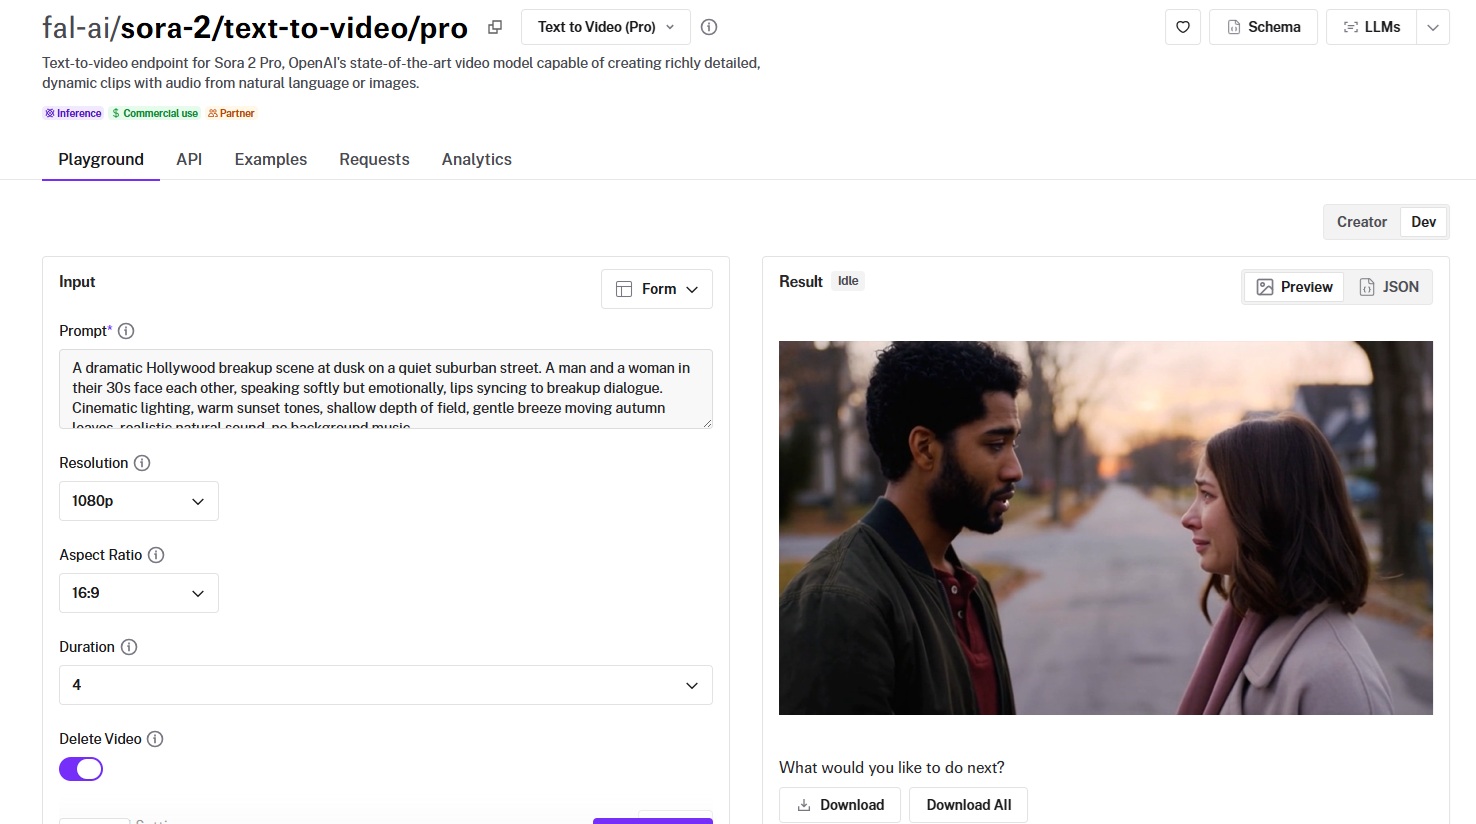
Task: Click the Aspect Ratio info icon
Action: (x=156, y=555)
